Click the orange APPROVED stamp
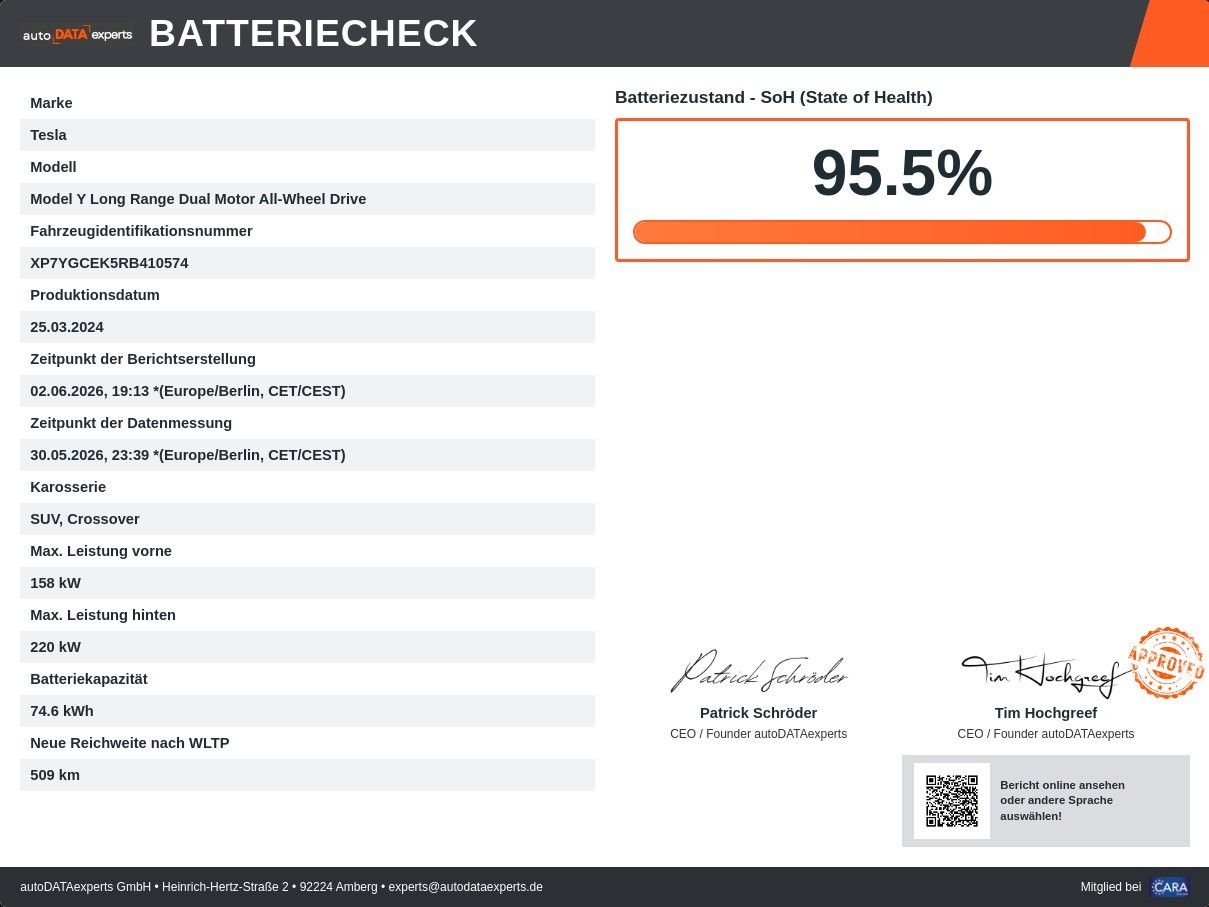This screenshot has width=1209, height=907. pyautogui.click(x=1166, y=662)
